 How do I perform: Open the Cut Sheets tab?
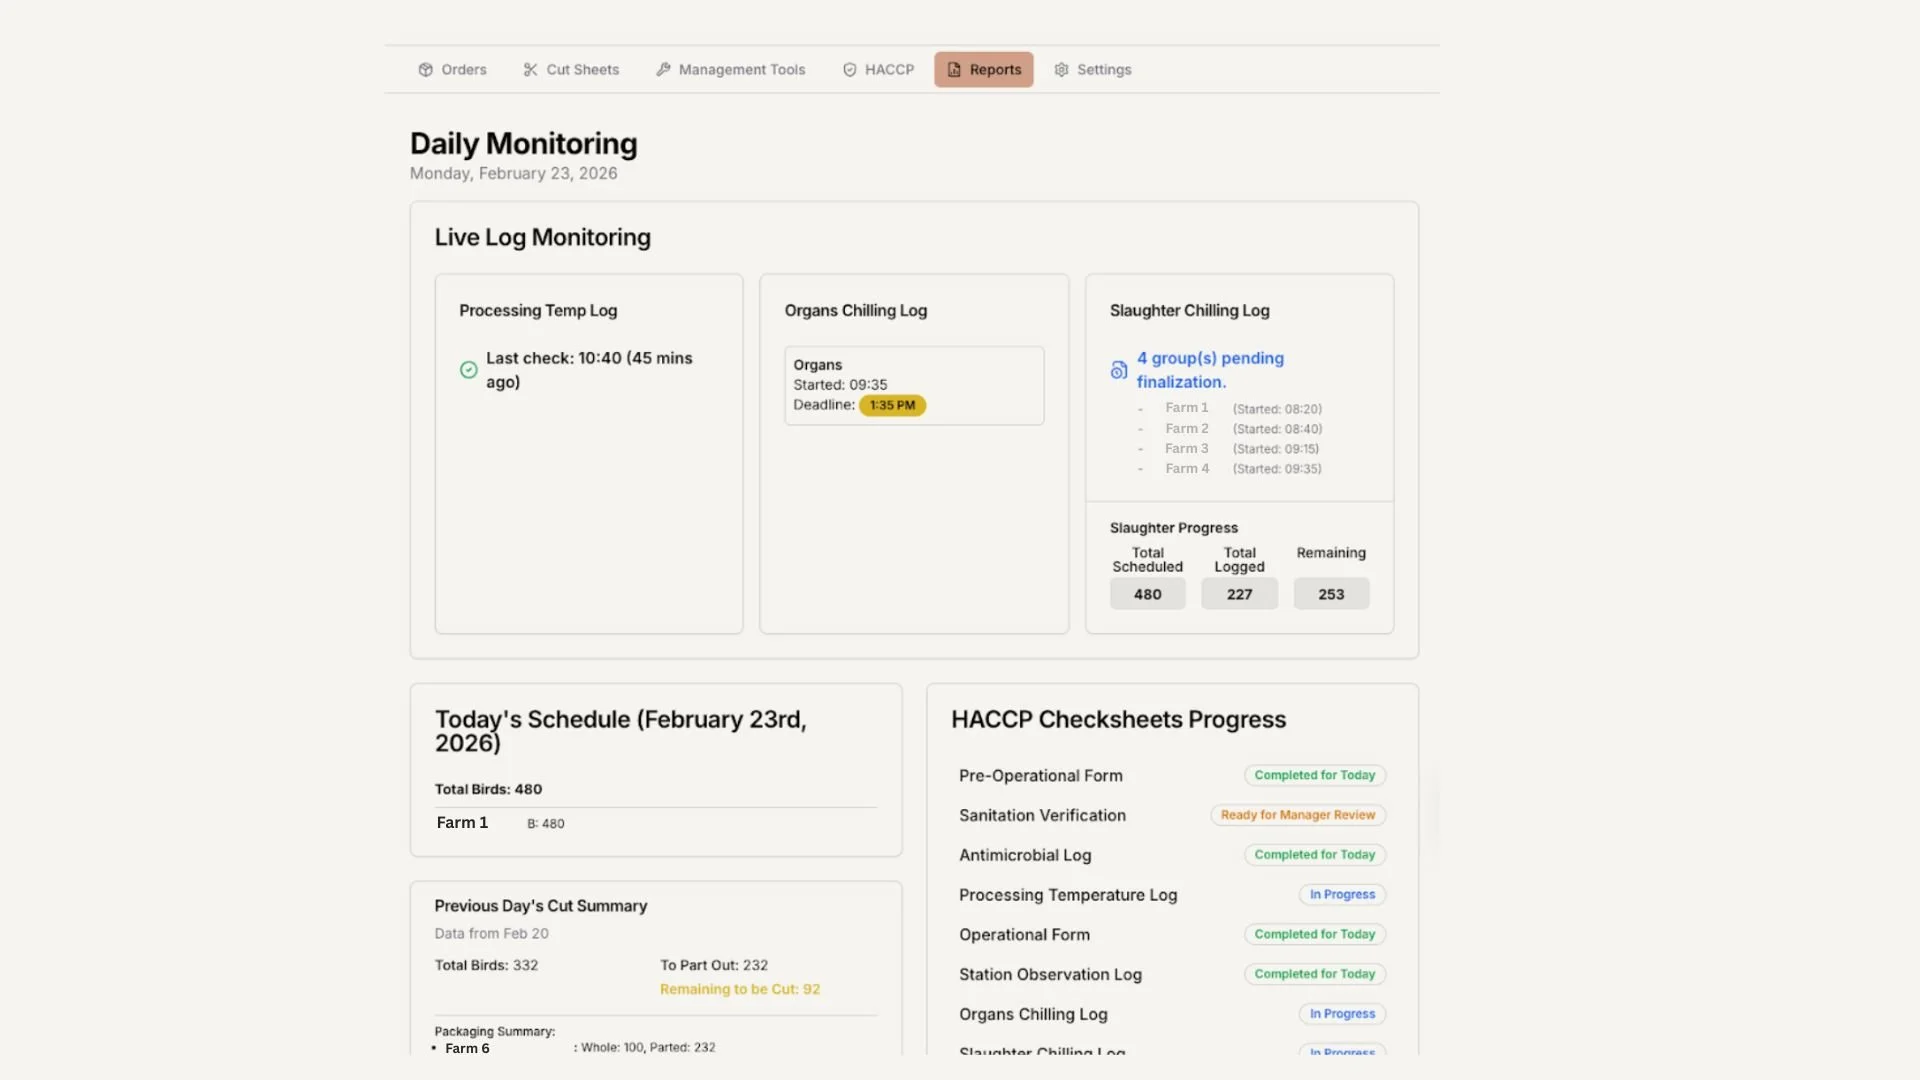pyautogui.click(x=571, y=70)
